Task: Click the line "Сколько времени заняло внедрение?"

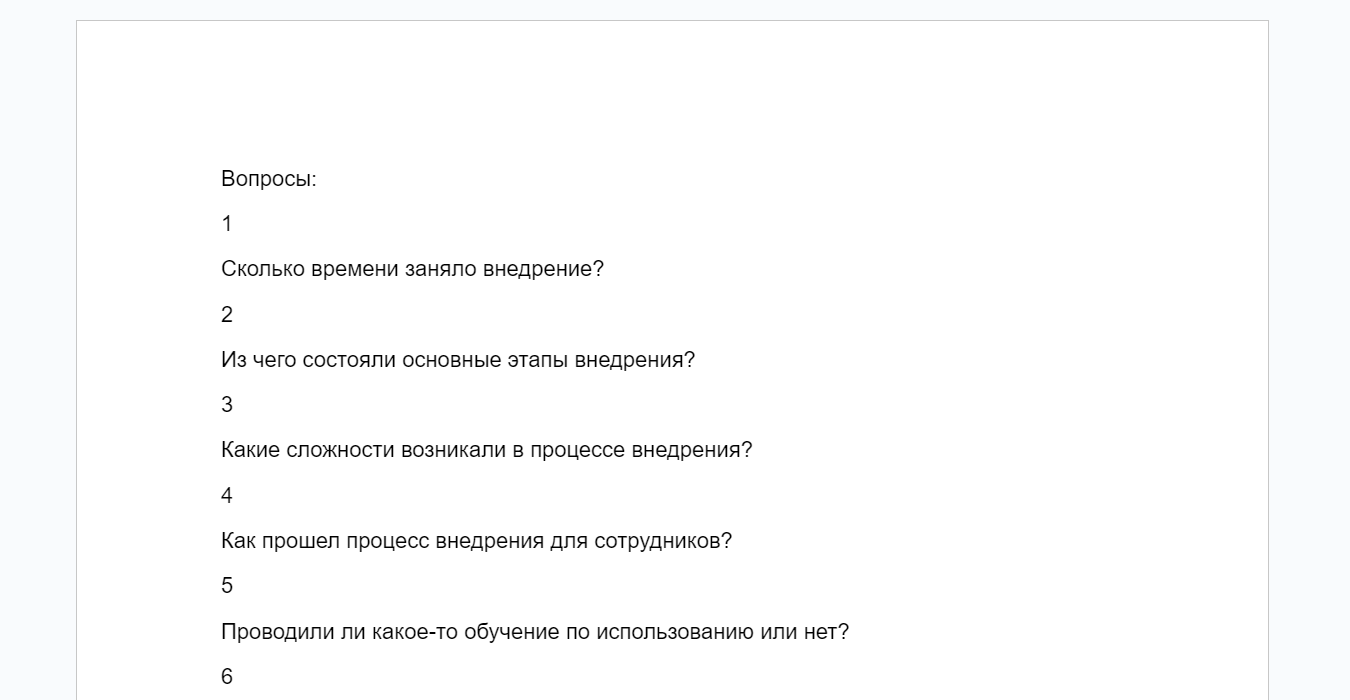Action: click(412, 270)
